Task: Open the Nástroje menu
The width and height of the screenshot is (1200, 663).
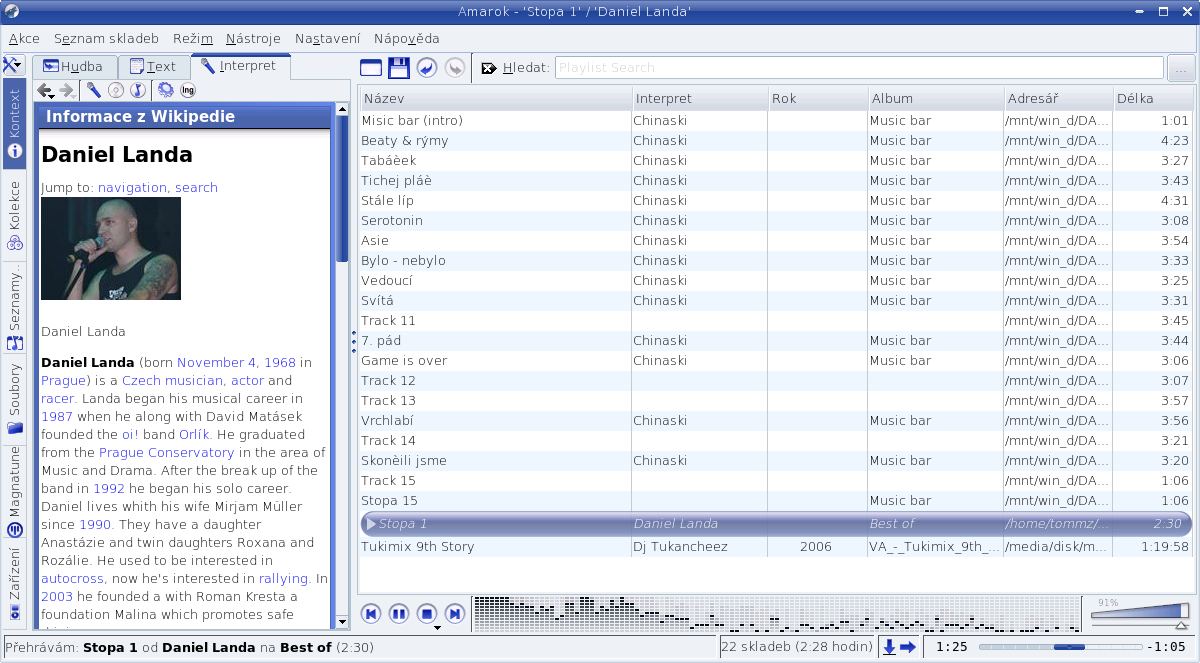Action: click(x=253, y=38)
